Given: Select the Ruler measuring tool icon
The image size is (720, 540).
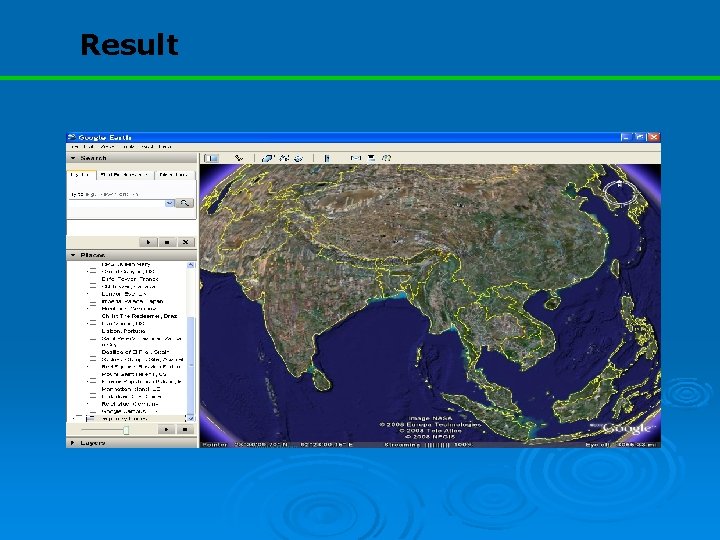Looking at the screenshot, I should coord(326,158).
